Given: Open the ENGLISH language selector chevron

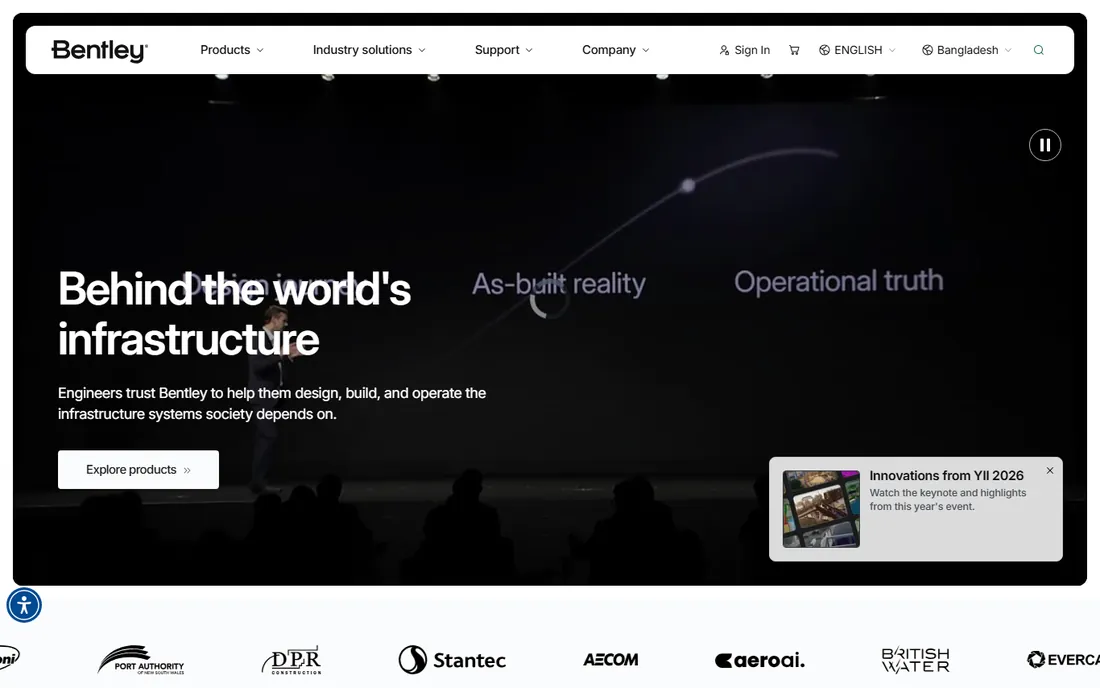Looking at the screenshot, I should 892,50.
